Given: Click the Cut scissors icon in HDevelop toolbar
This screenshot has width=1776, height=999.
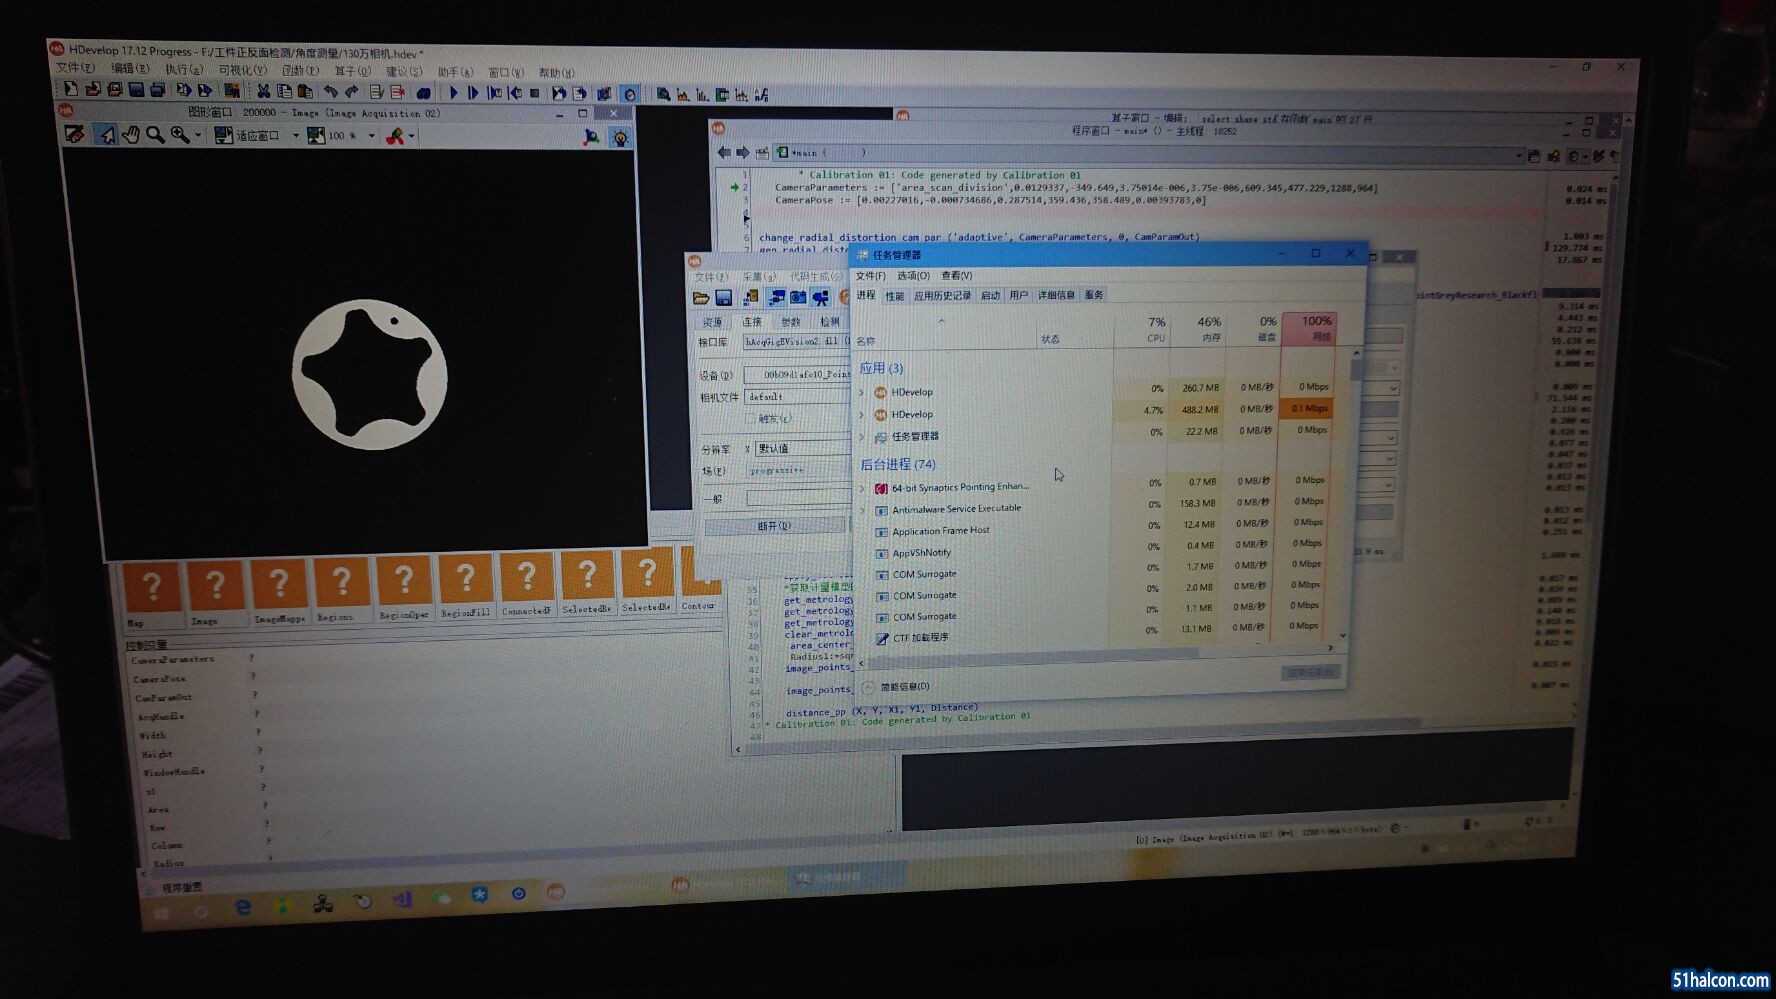Looking at the screenshot, I should (263, 91).
